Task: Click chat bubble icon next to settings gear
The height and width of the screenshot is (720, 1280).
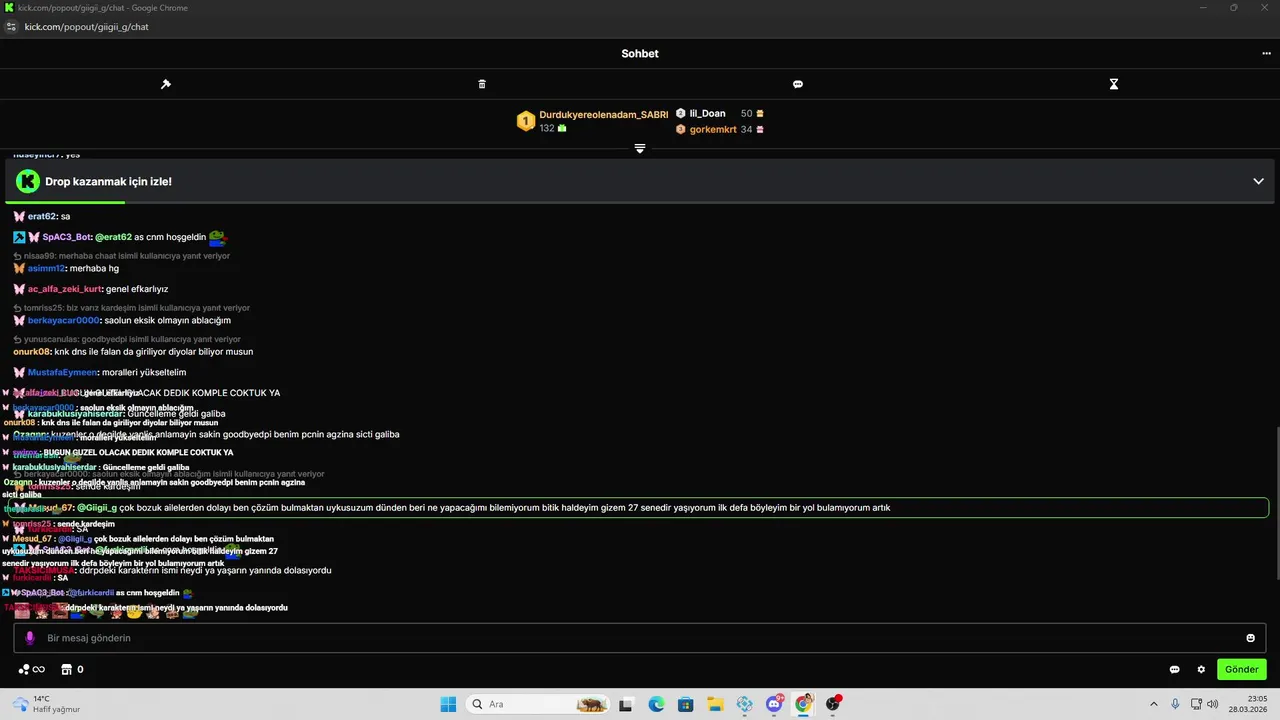Action: pos(1175,669)
